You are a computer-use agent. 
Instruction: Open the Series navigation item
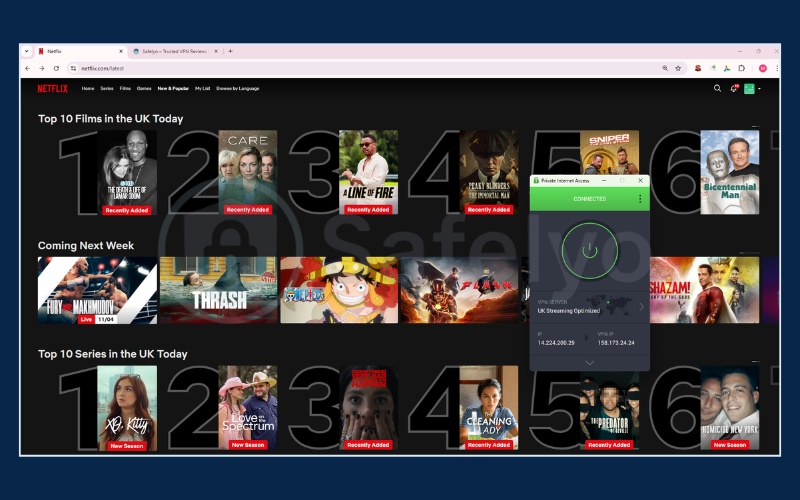[107, 89]
